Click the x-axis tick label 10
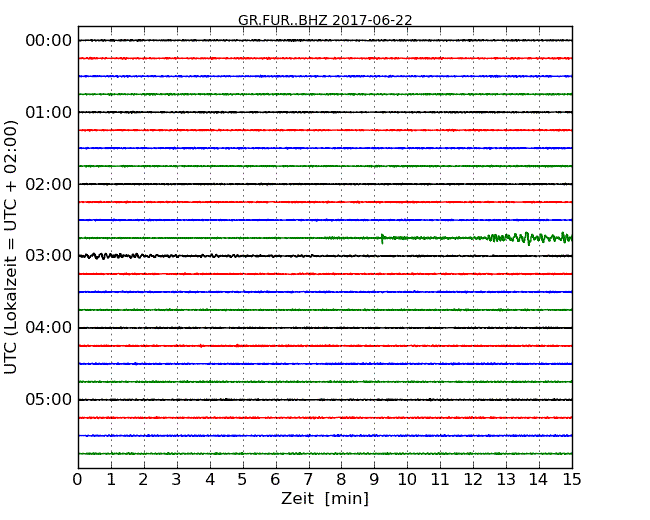 point(407,480)
